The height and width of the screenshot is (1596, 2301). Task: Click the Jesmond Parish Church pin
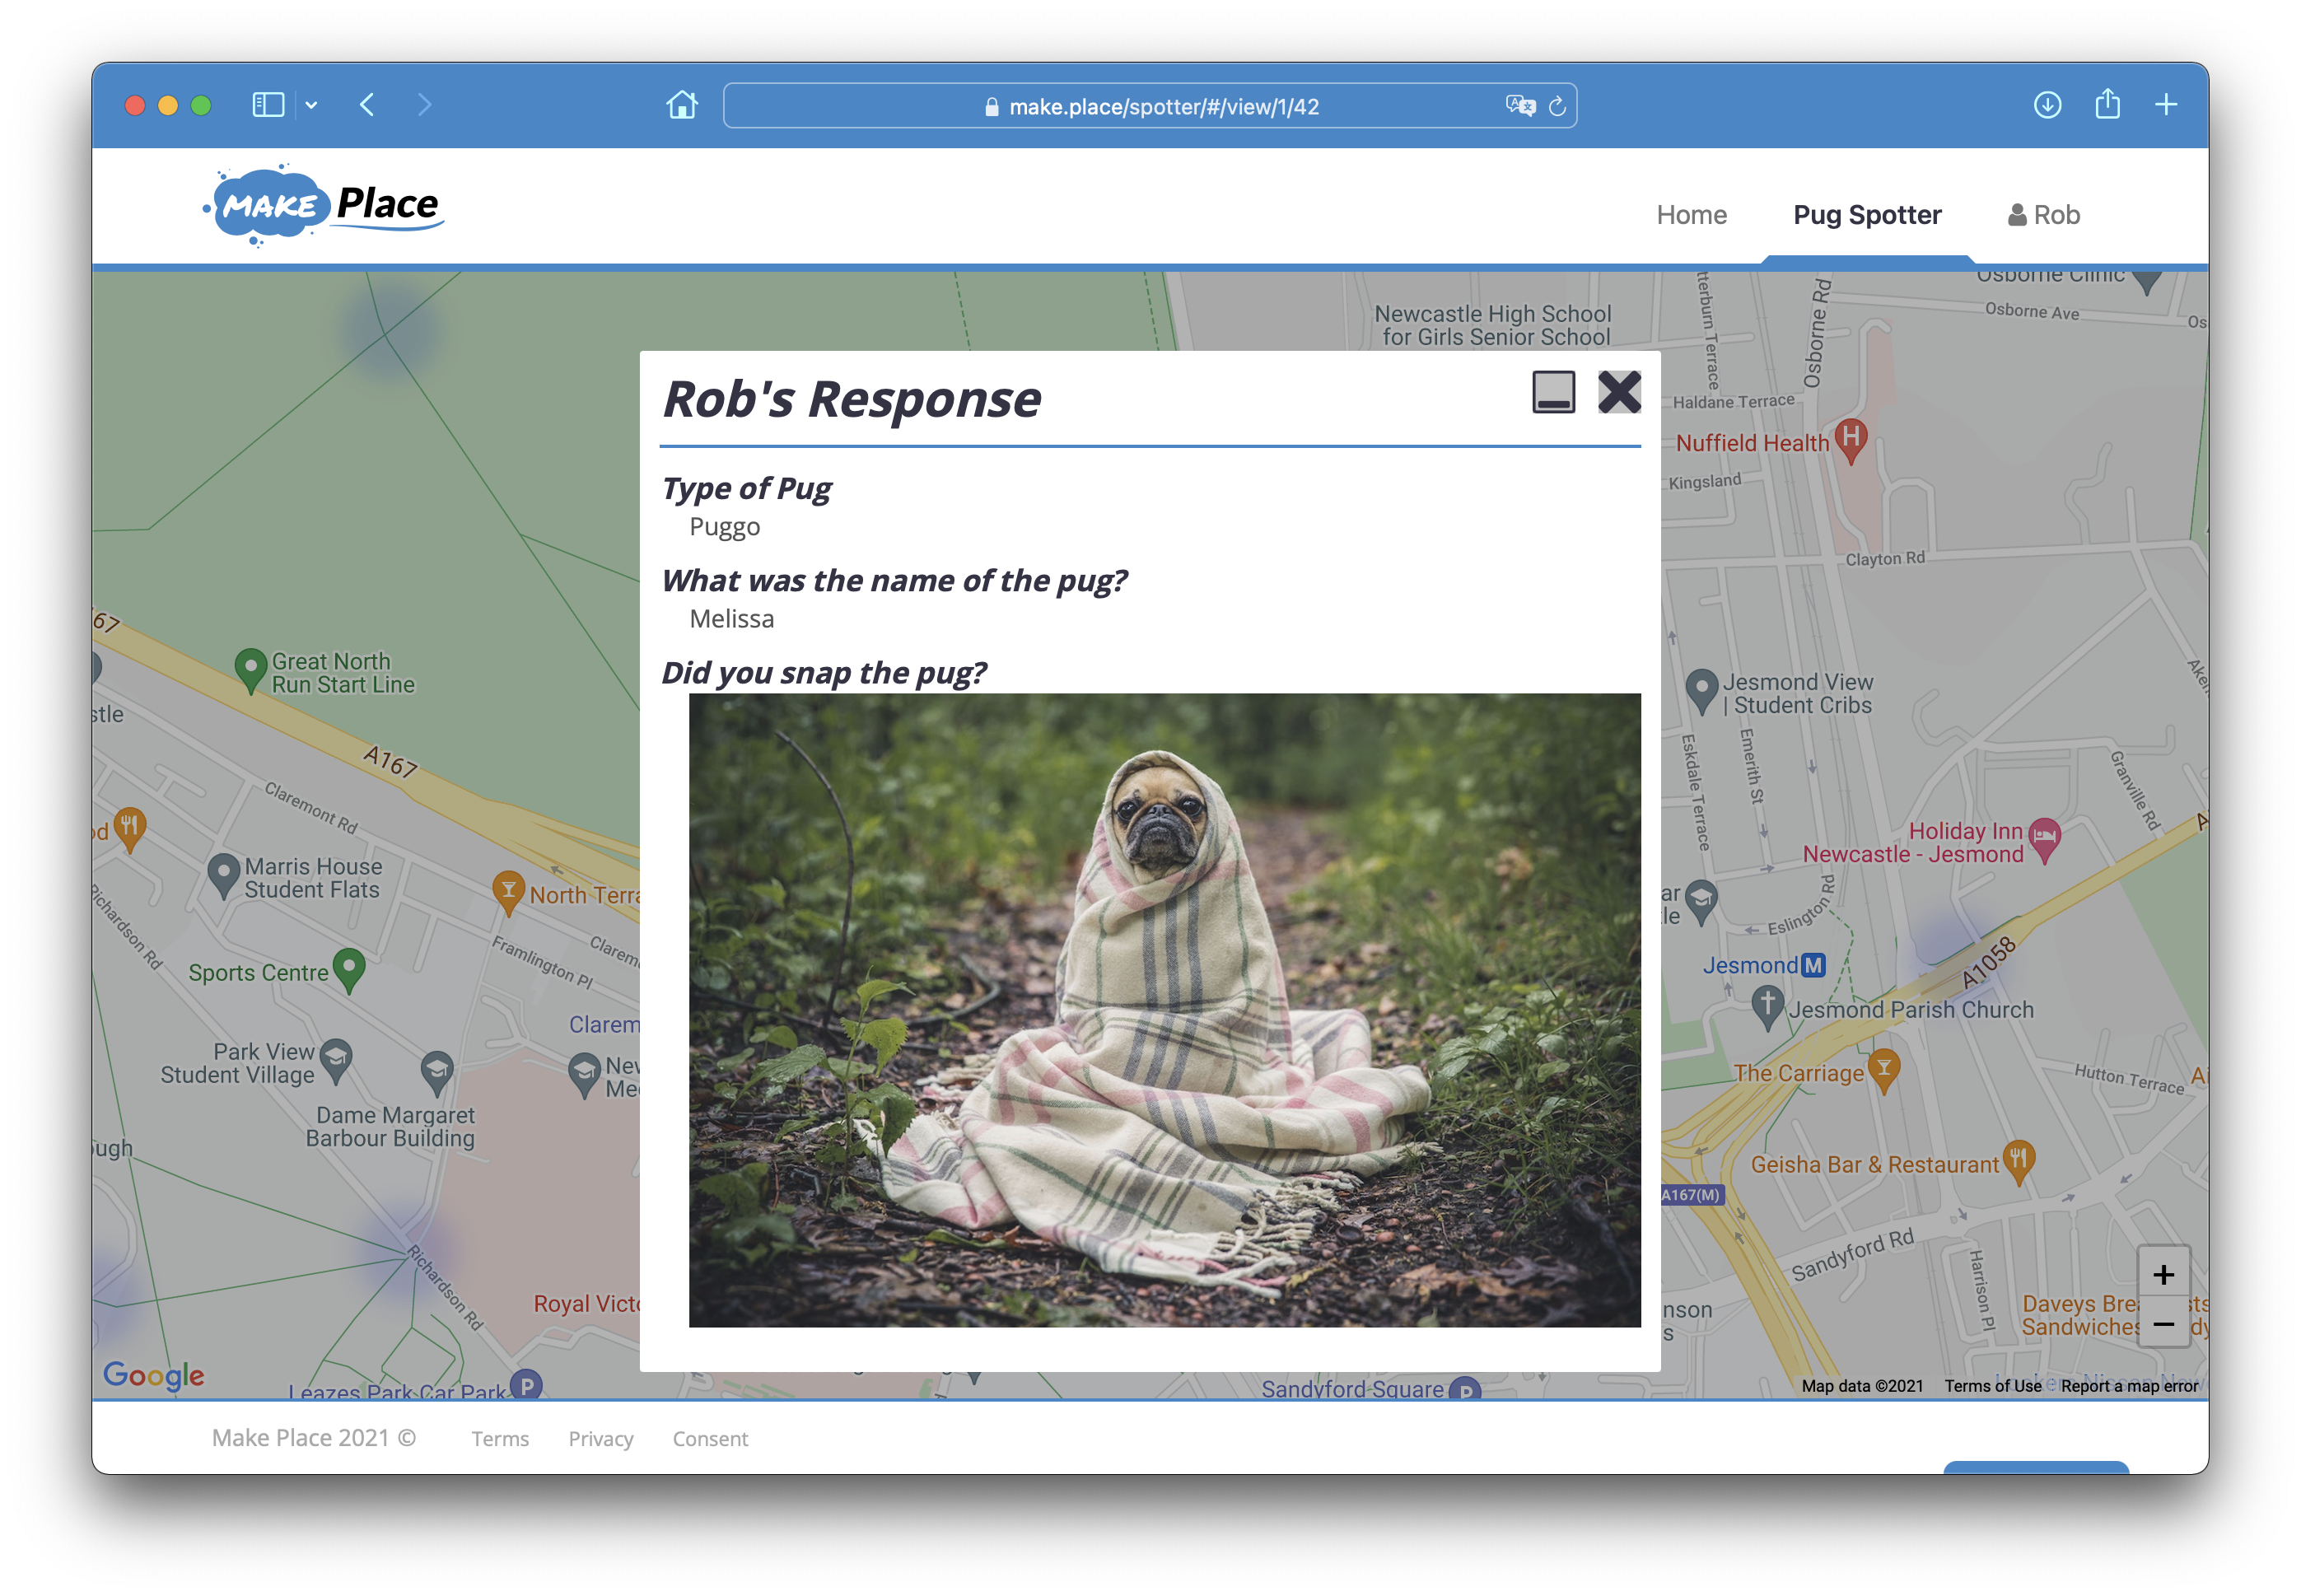pyautogui.click(x=1767, y=1007)
